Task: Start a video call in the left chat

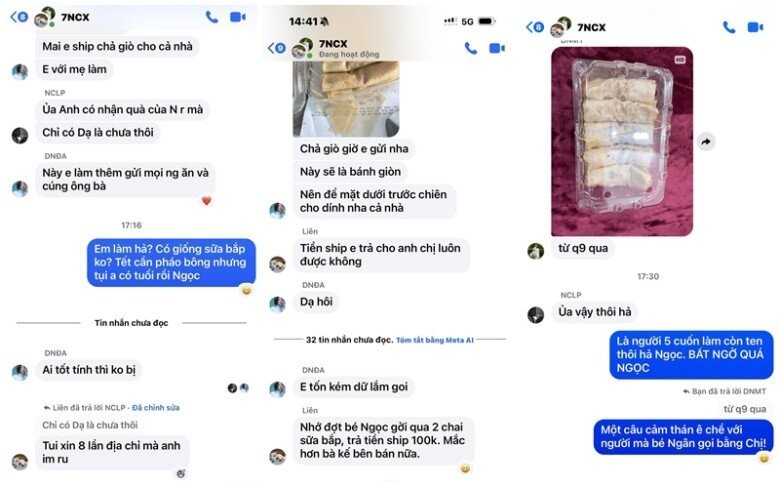Action: (238, 17)
